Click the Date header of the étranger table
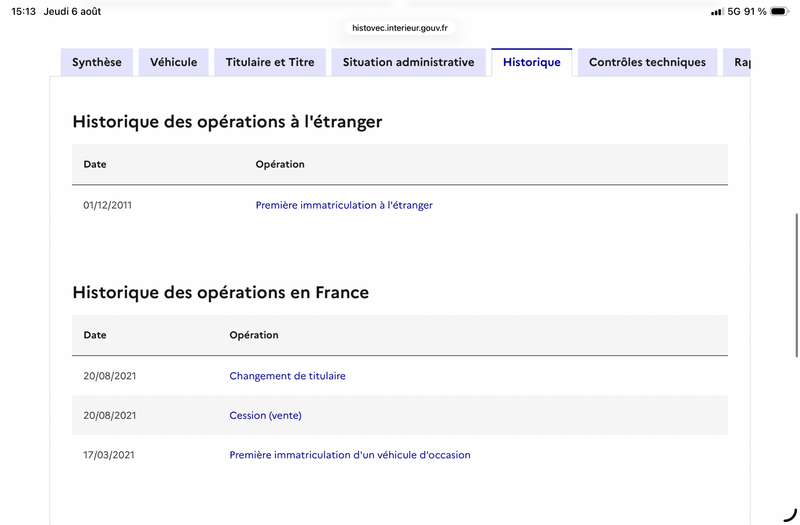Viewport: 800px width, 525px height. [95, 164]
